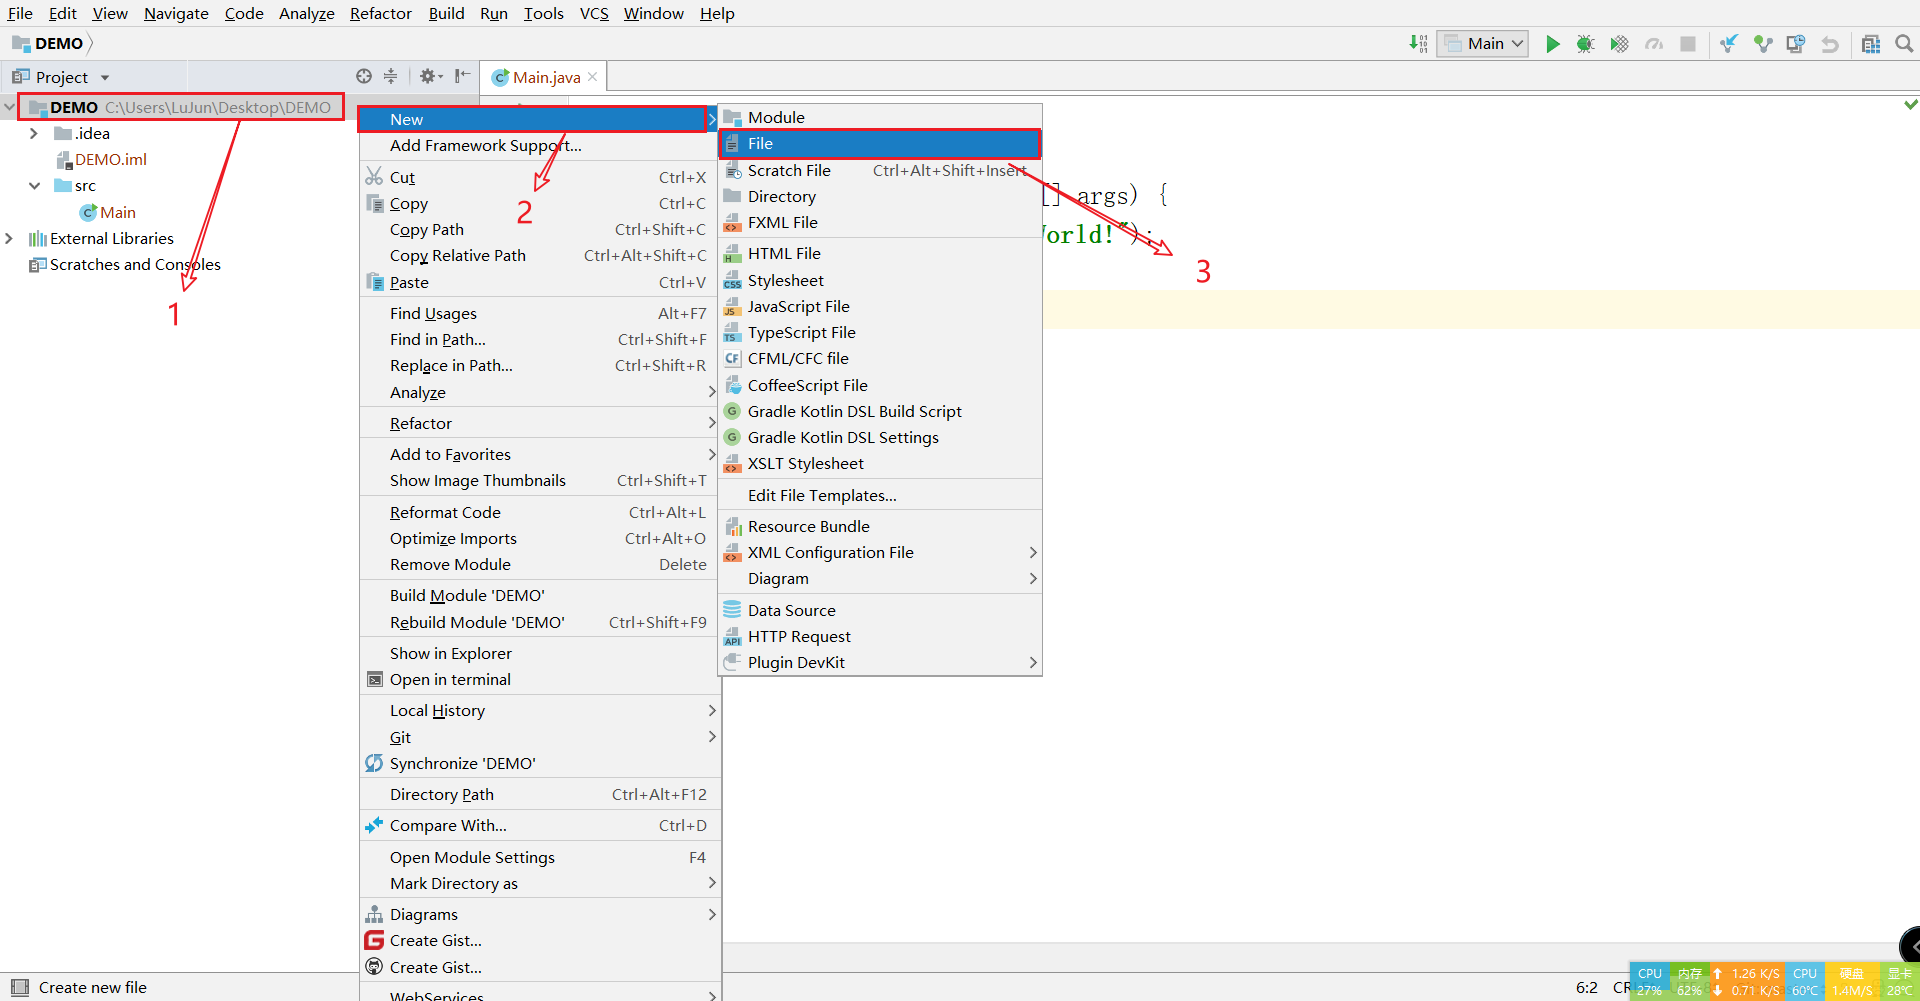
Task: Choose Gradle Kotlin DSL Build Script
Action: (881, 411)
